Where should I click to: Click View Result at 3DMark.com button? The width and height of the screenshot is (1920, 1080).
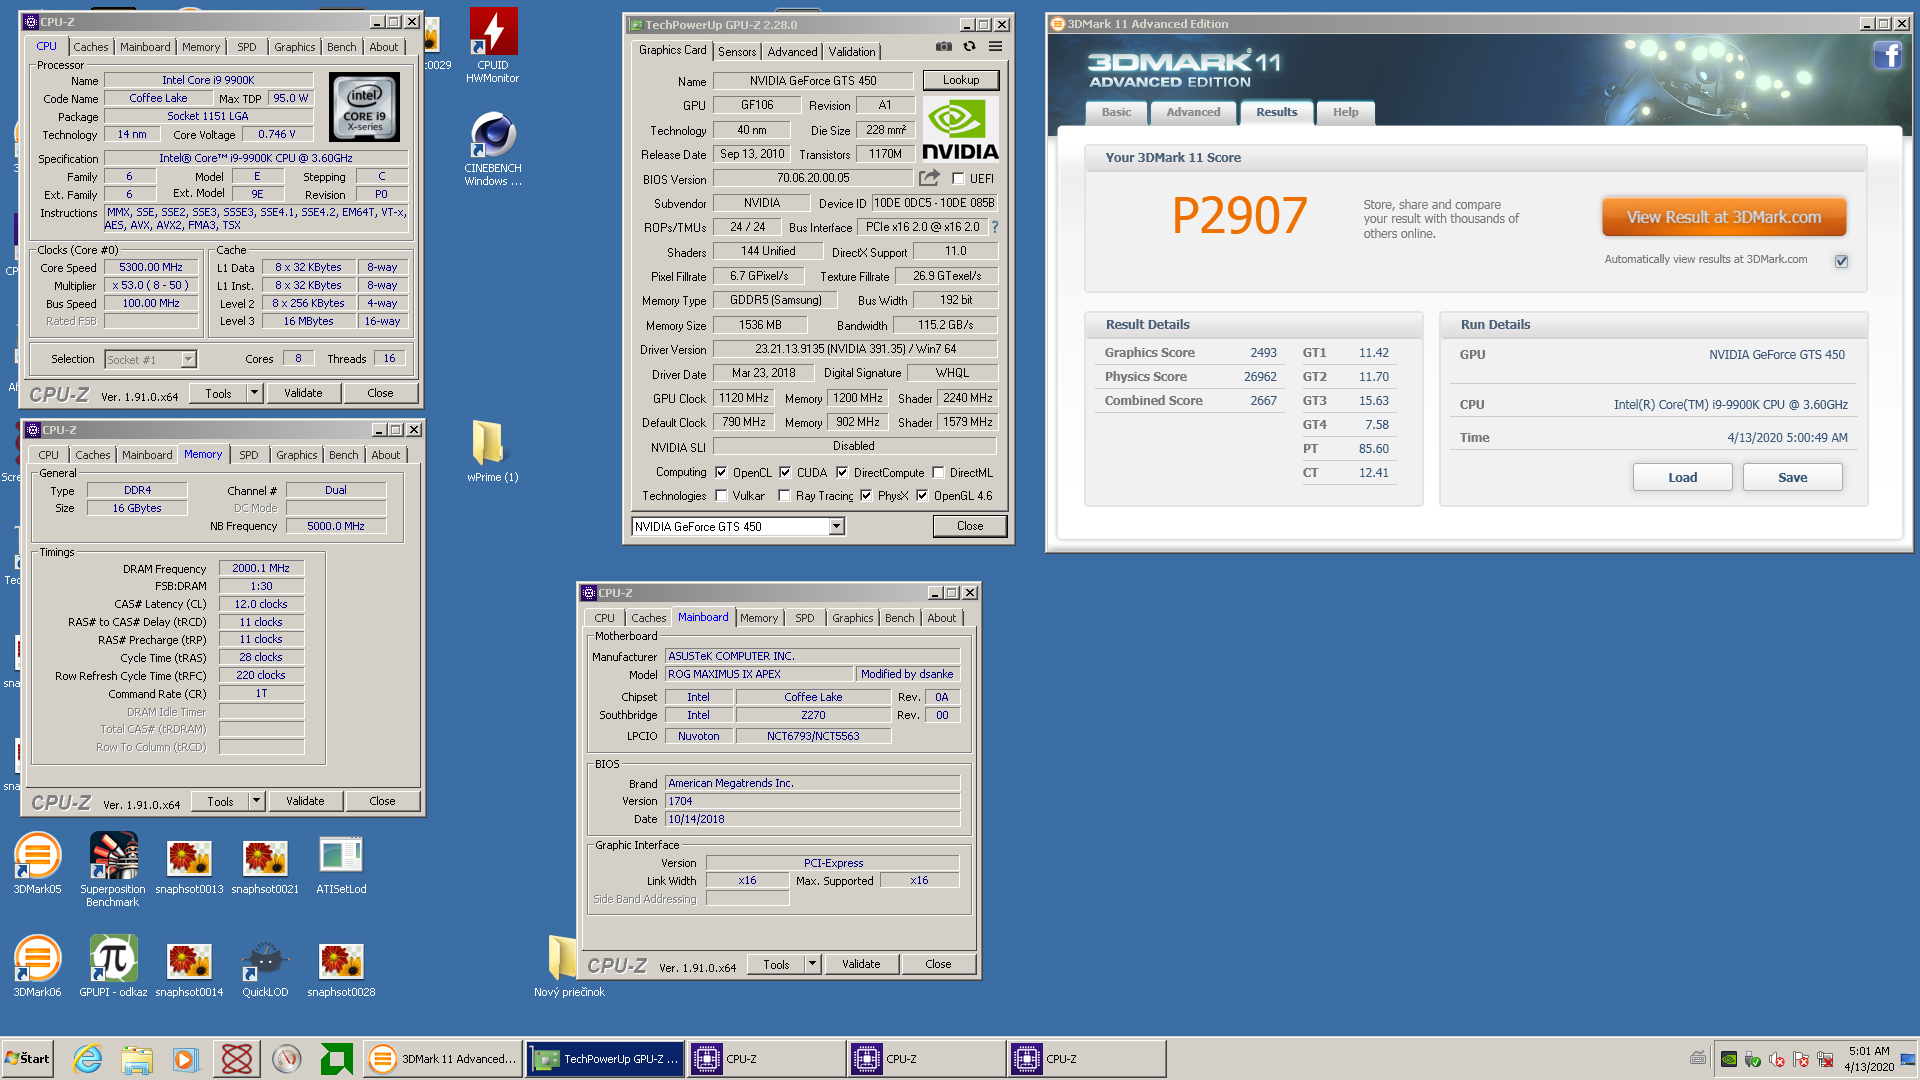click(x=1724, y=217)
